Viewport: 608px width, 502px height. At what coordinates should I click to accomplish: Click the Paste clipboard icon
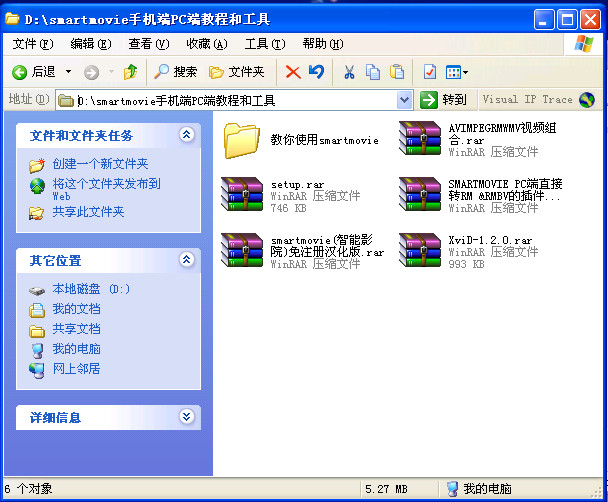click(x=397, y=72)
